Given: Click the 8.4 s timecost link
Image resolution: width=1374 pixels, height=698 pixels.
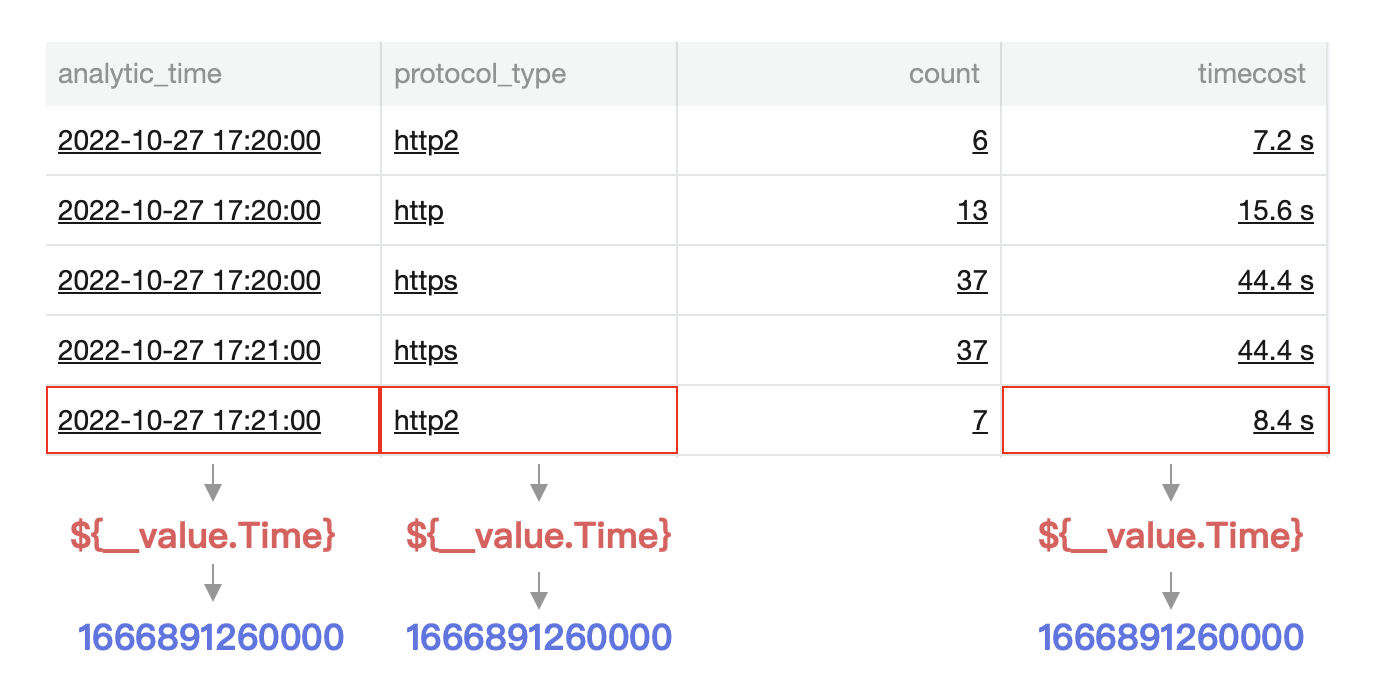Looking at the screenshot, I should coord(1283,421).
